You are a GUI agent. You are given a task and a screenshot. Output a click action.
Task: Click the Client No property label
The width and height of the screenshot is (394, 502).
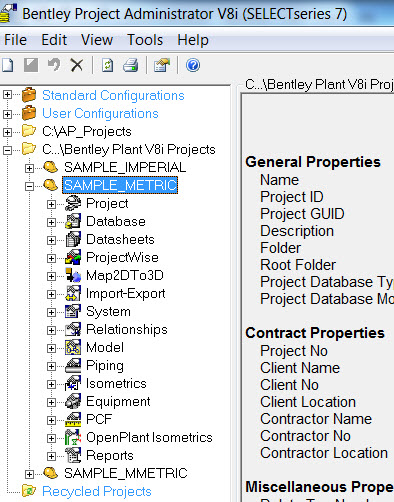(289, 385)
